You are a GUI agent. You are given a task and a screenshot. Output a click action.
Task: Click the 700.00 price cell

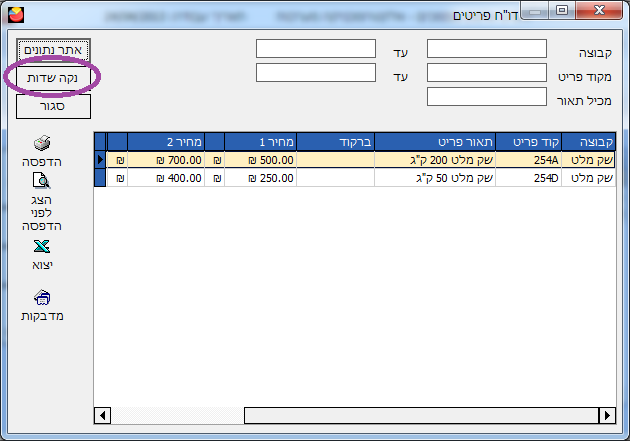(167, 159)
